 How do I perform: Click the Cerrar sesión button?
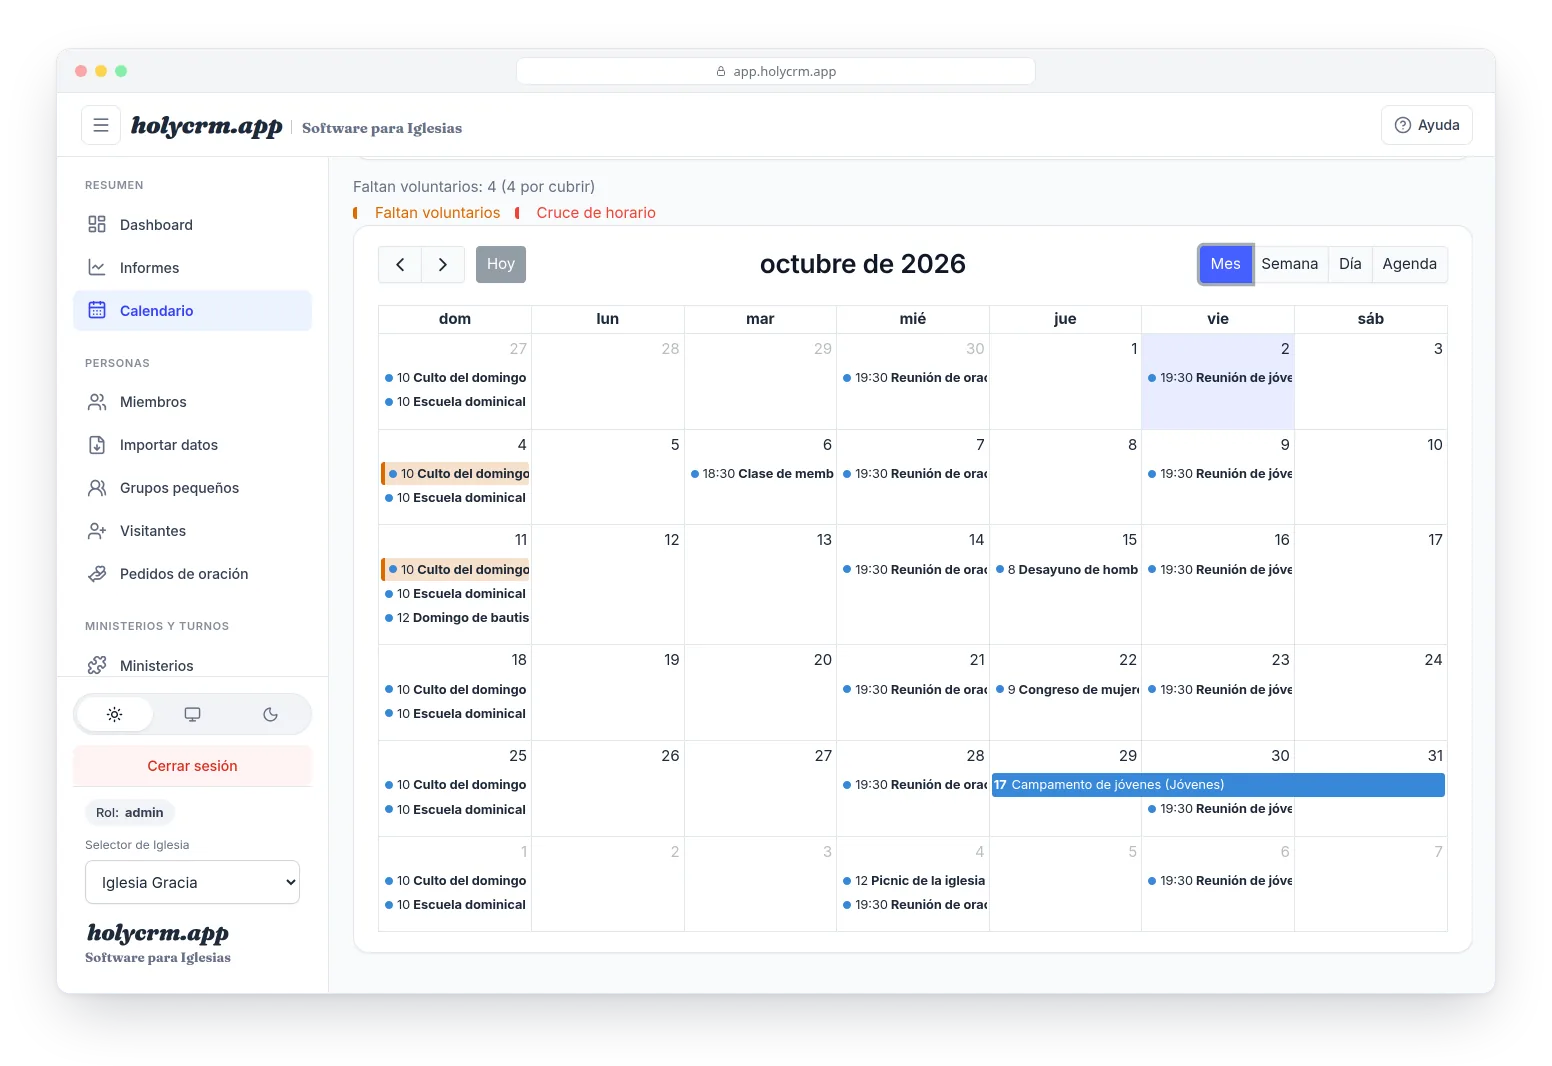point(193,766)
